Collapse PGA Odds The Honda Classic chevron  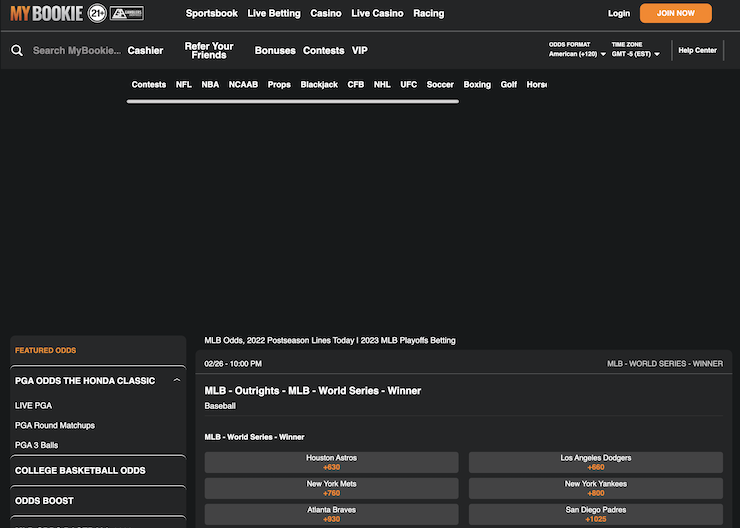(177, 380)
